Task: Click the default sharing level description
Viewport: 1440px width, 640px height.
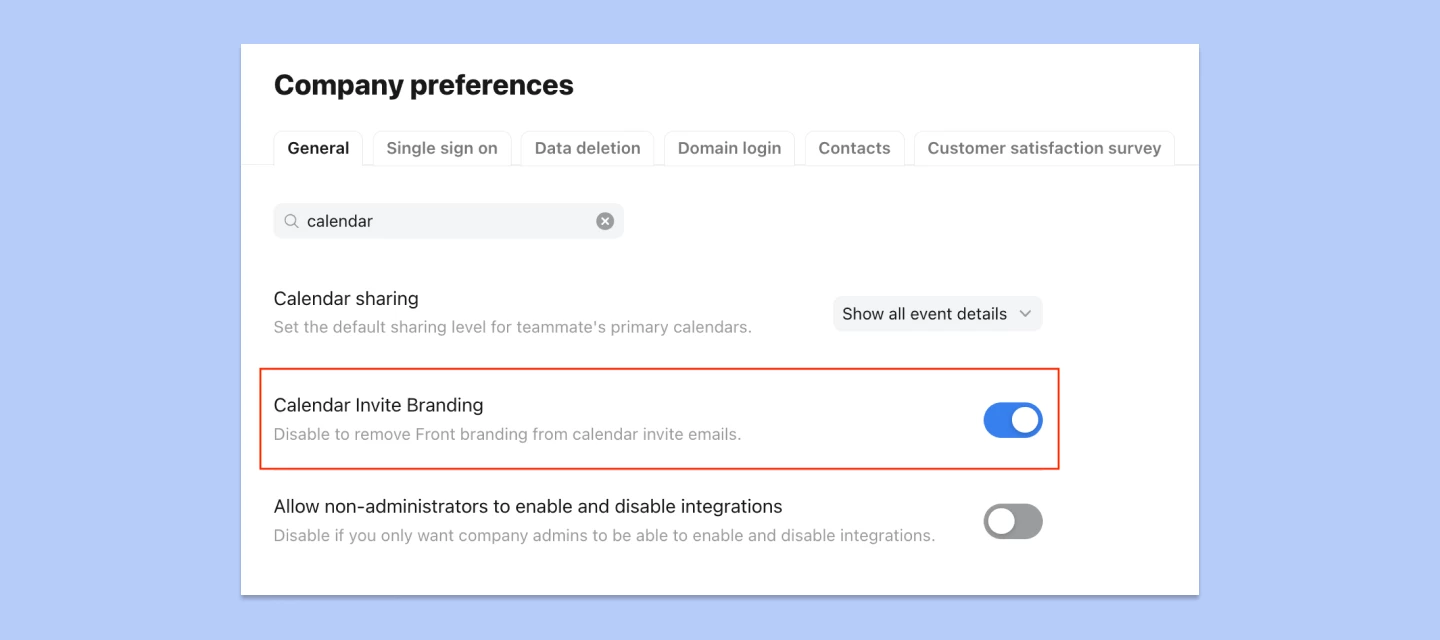Action: pos(512,327)
